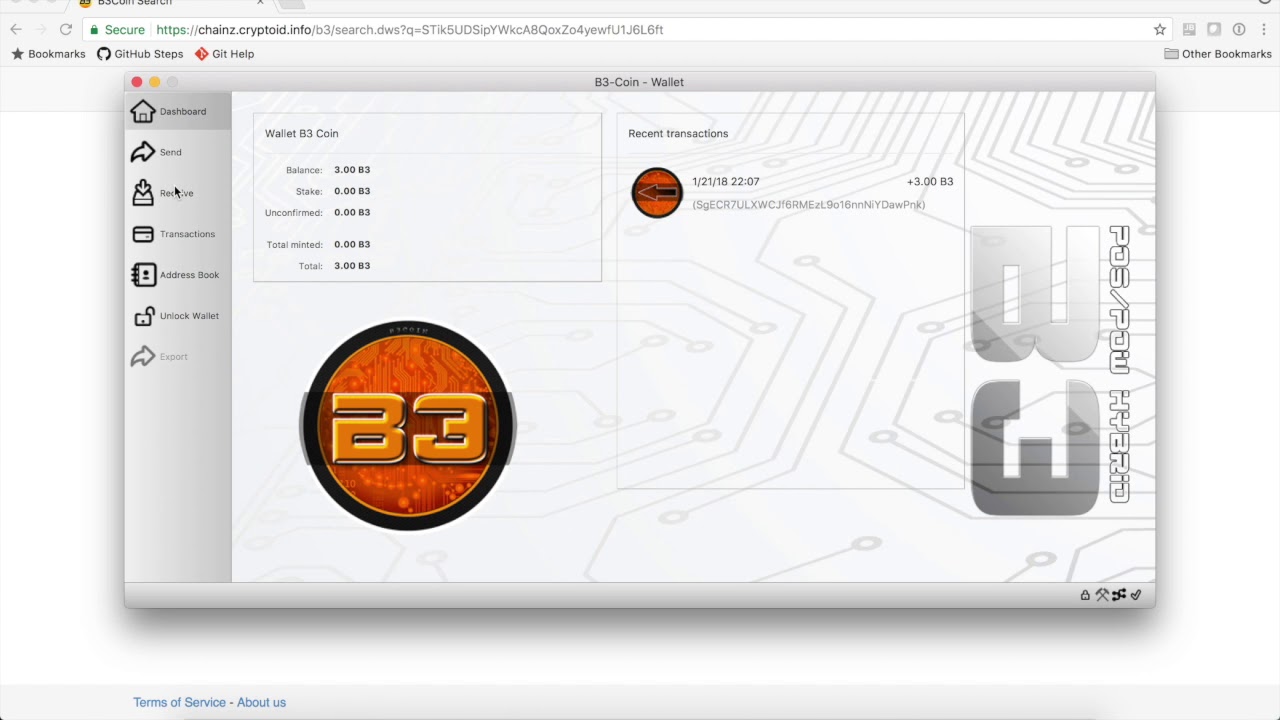Image resolution: width=1280 pixels, height=720 pixels.
Task: Click the crossed pickaxes staking status icon
Action: coord(1102,595)
